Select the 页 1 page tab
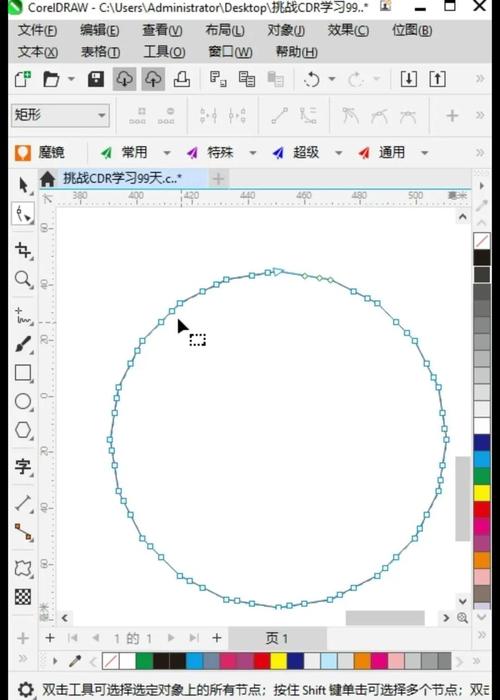Viewport: 500px width, 700px height. [x=277, y=638]
